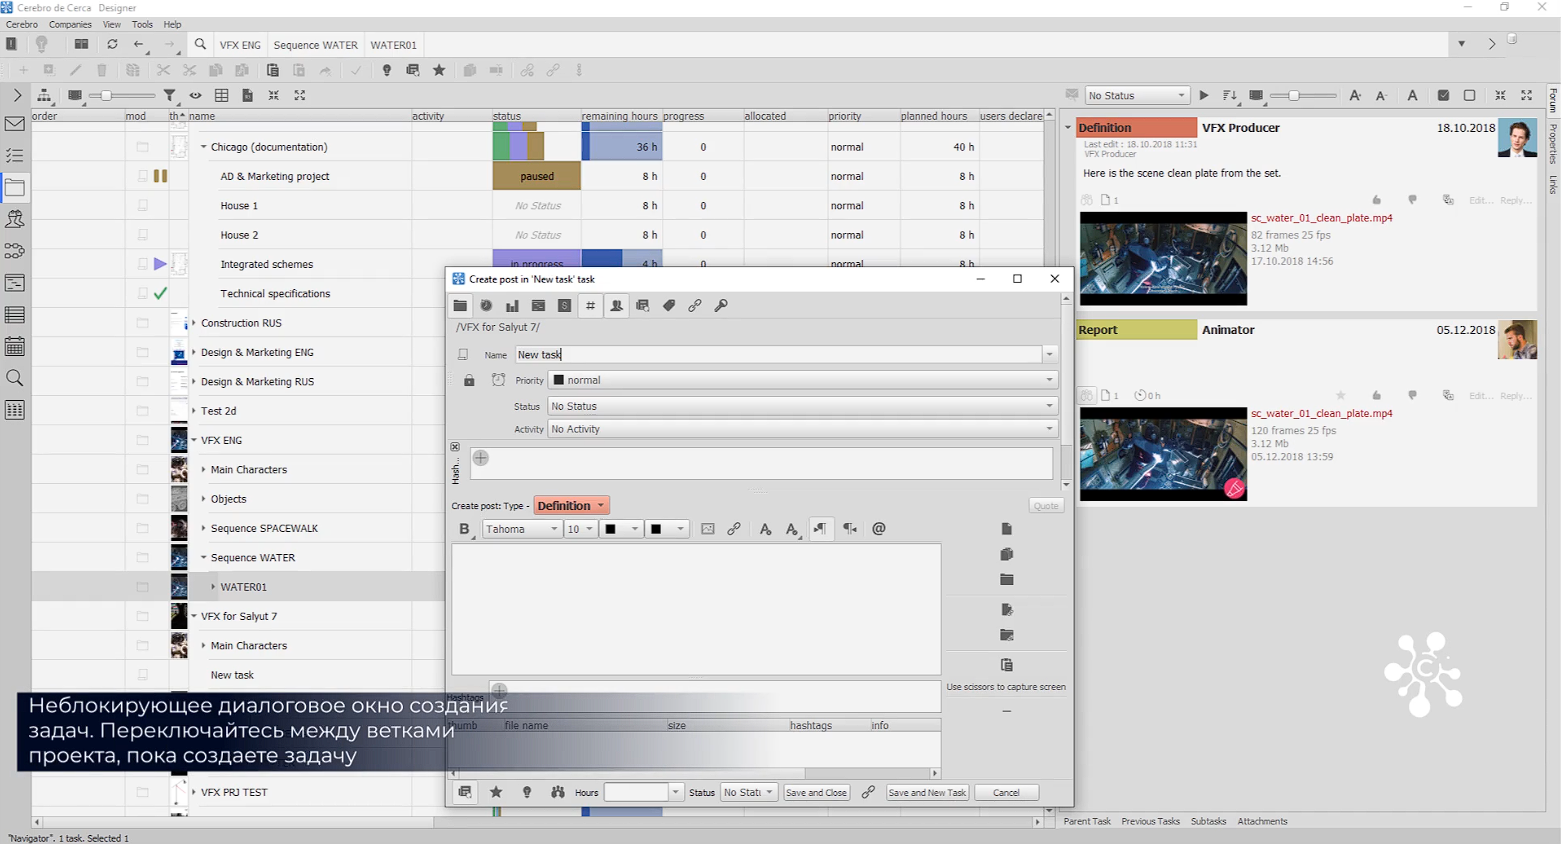The image size is (1561, 844).
Task: Open the font size dropdown
Action: click(x=580, y=529)
